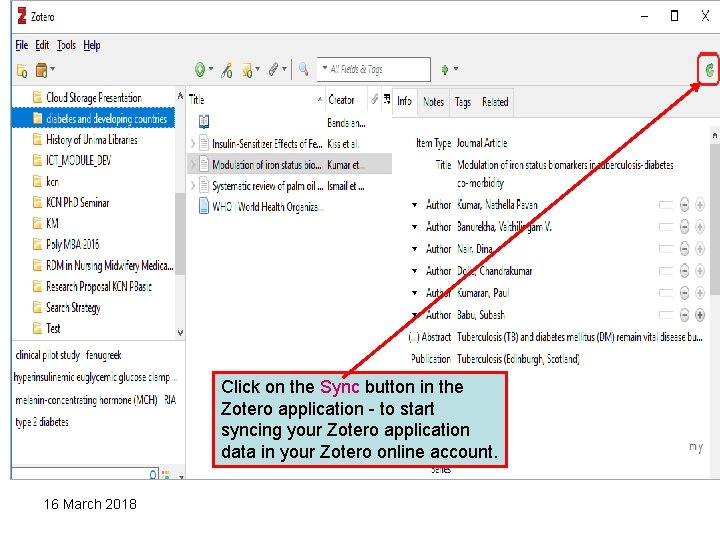720x540 pixels.
Task: Open the Tools menu
Action: click(x=66, y=45)
